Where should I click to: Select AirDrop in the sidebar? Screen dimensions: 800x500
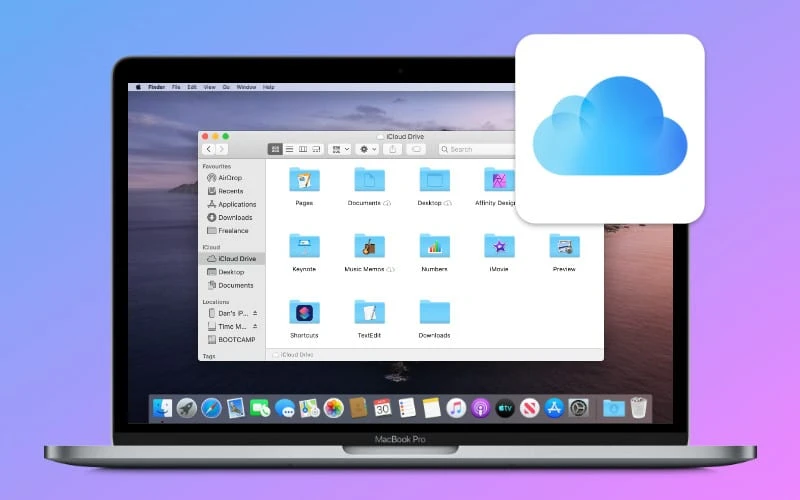tap(230, 178)
